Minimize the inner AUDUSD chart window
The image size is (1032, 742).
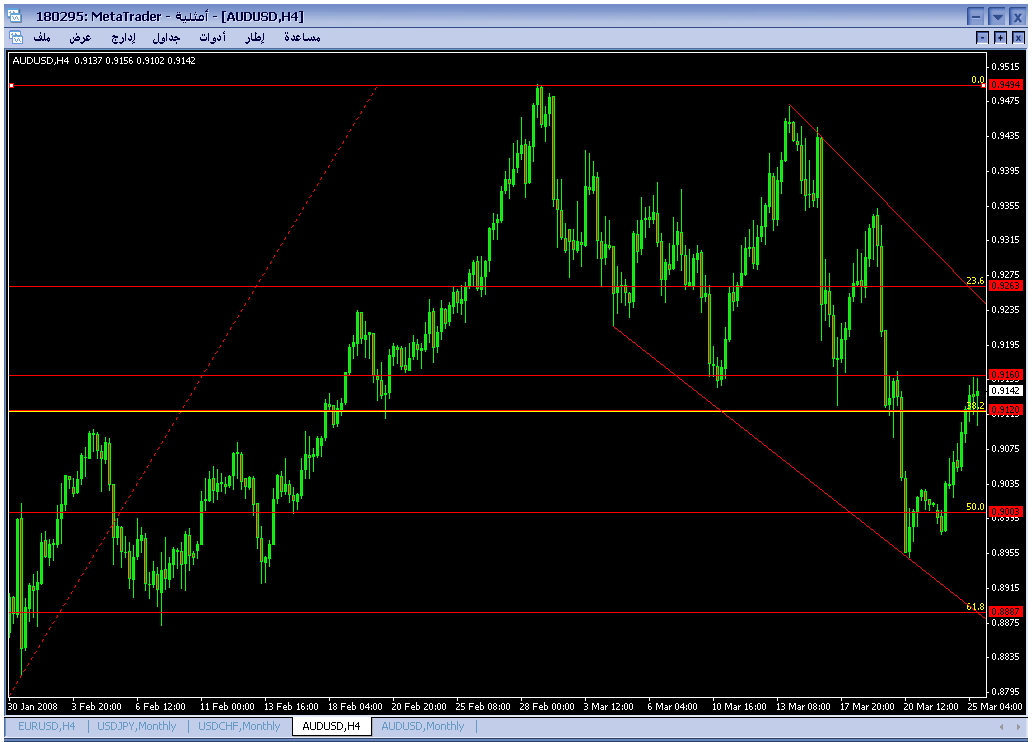[x=983, y=38]
